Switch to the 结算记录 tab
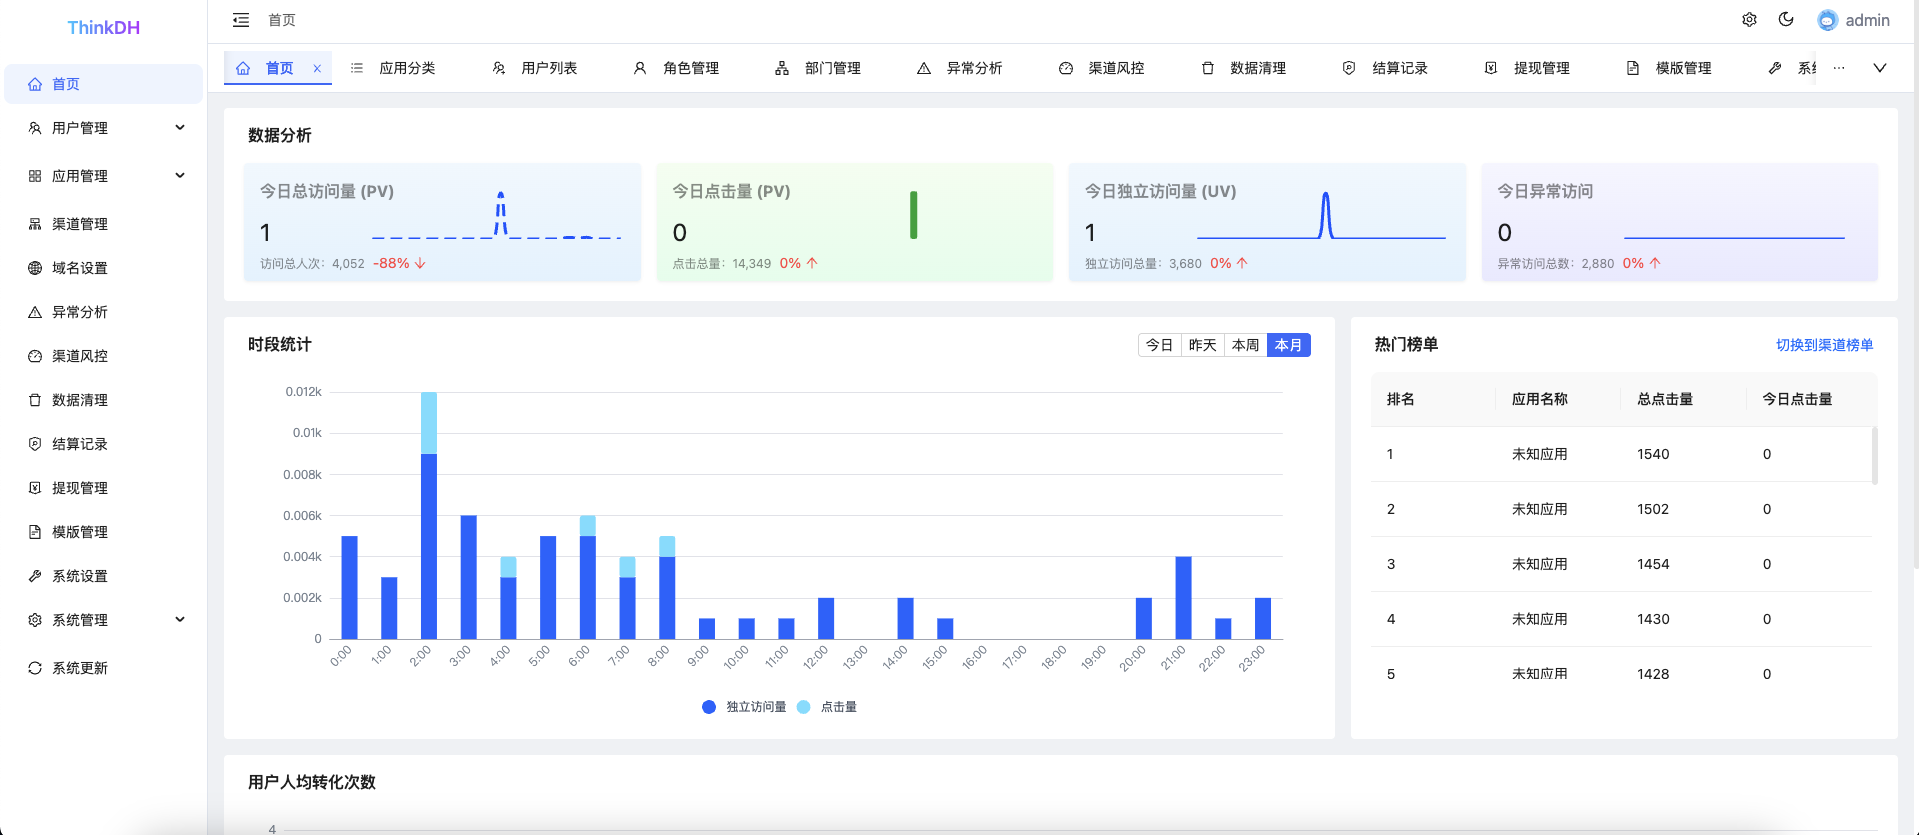The image size is (1919, 835). click(x=1399, y=68)
